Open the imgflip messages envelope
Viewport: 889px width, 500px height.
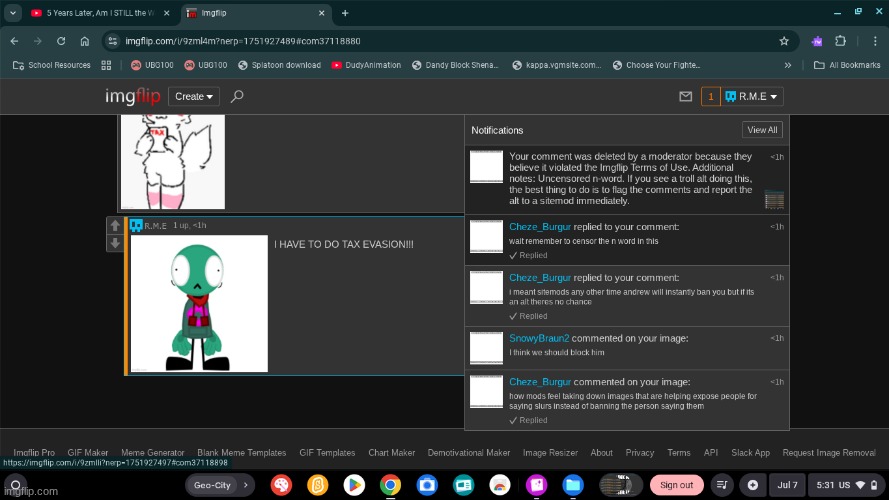685,96
